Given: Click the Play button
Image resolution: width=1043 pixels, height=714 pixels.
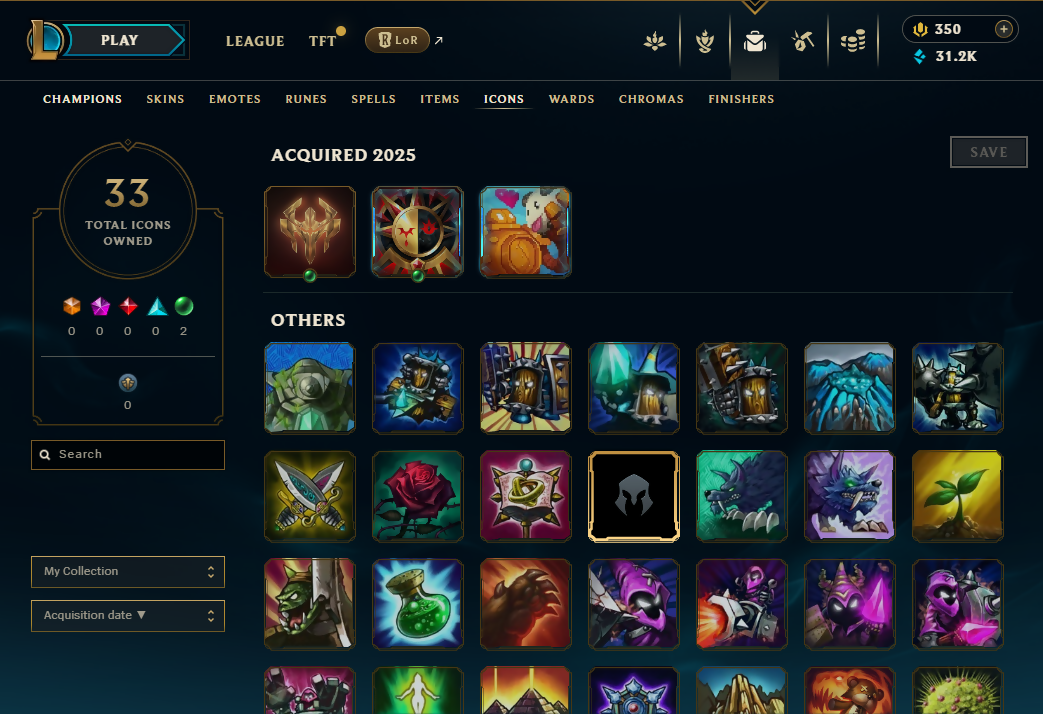Looking at the screenshot, I should (x=120, y=41).
